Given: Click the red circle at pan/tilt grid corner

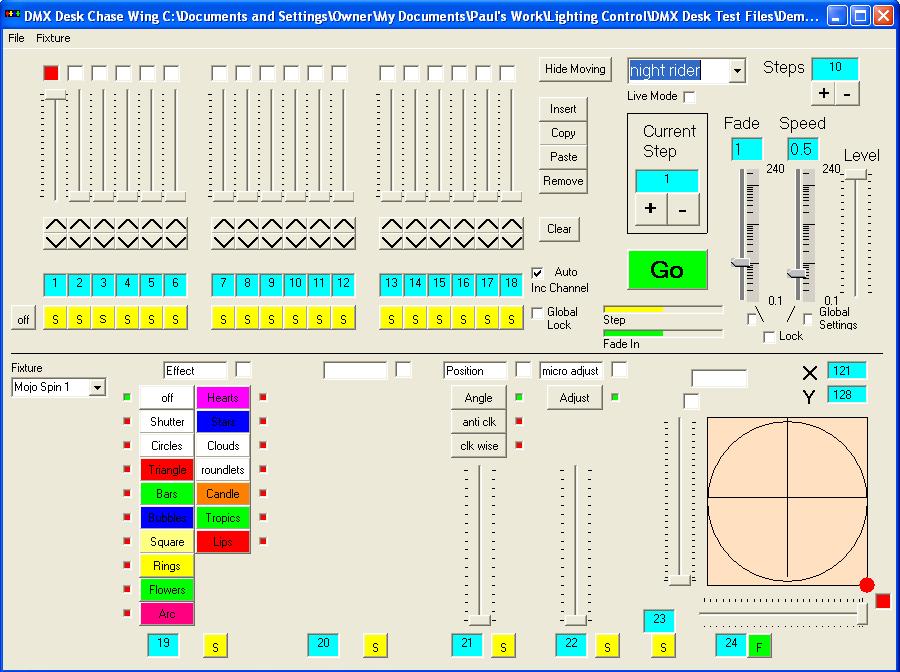Looking at the screenshot, I should [x=866, y=585].
